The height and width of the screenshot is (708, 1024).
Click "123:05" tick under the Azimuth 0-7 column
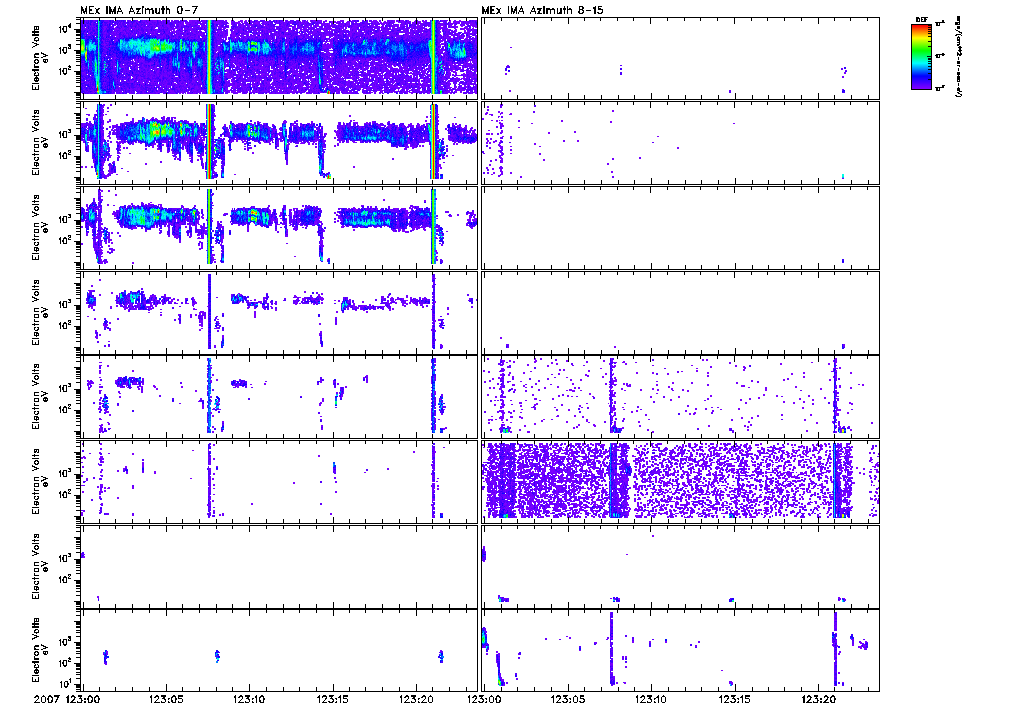tap(166, 699)
